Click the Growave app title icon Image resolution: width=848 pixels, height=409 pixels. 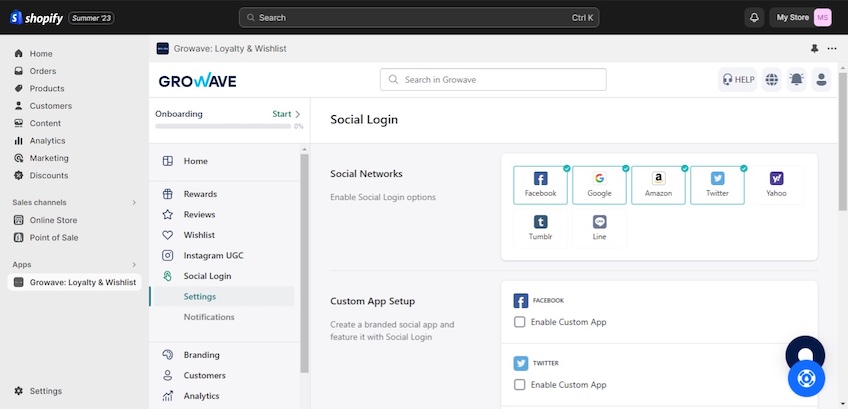(163, 49)
